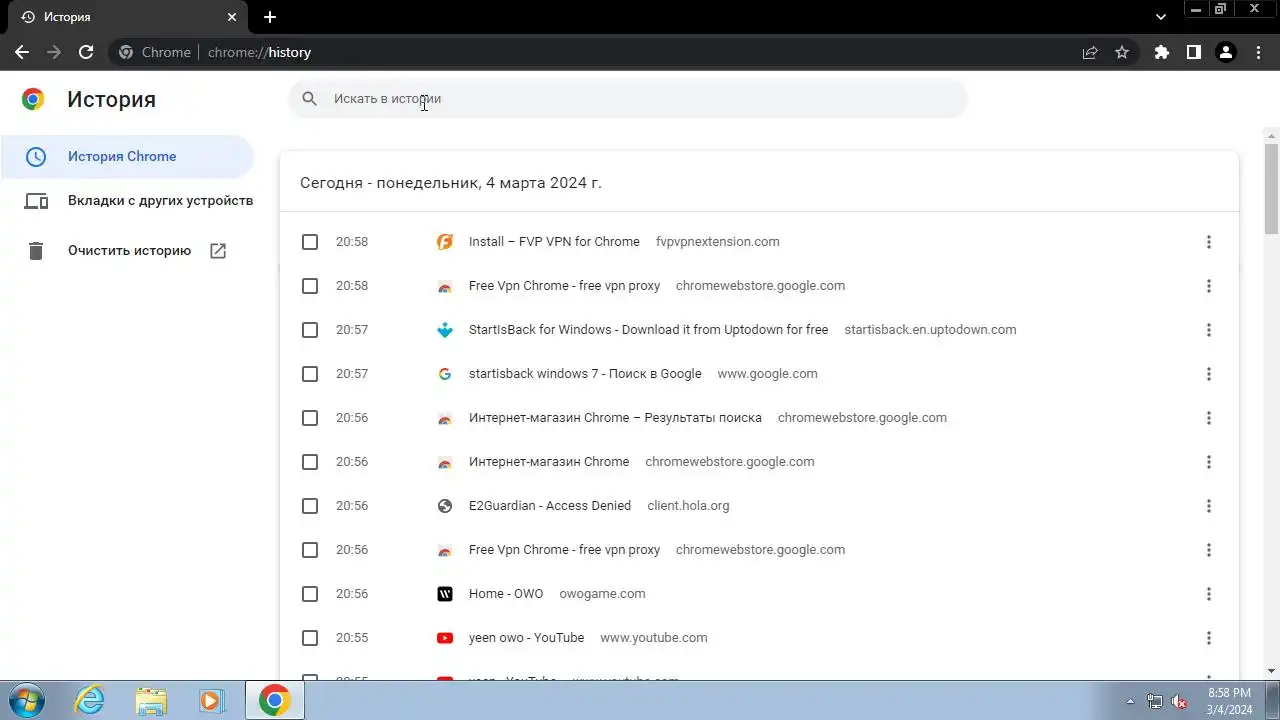Tick checkbox for Home - OWO entry
Image resolution: width=1280 pixels, height=720 pixels.
310,594
